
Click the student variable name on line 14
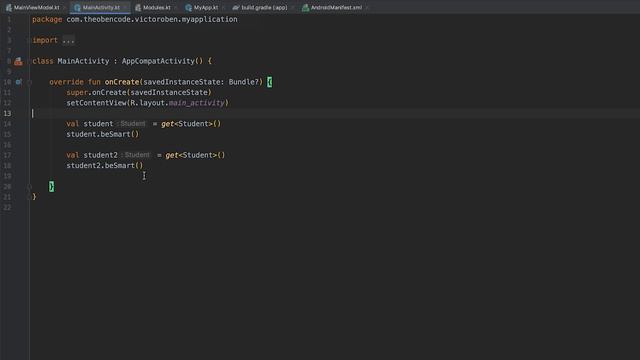click(98, 124)
